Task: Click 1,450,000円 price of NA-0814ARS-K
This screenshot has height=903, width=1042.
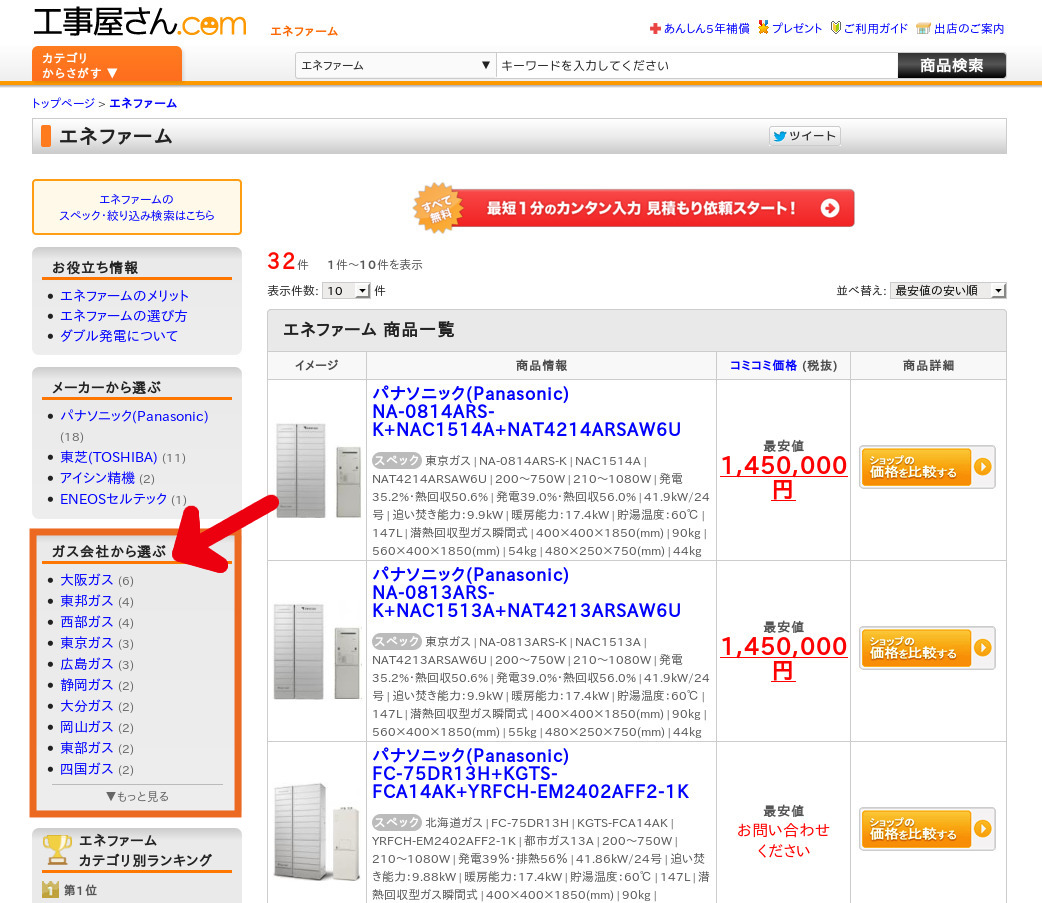Action: point(783,477)
